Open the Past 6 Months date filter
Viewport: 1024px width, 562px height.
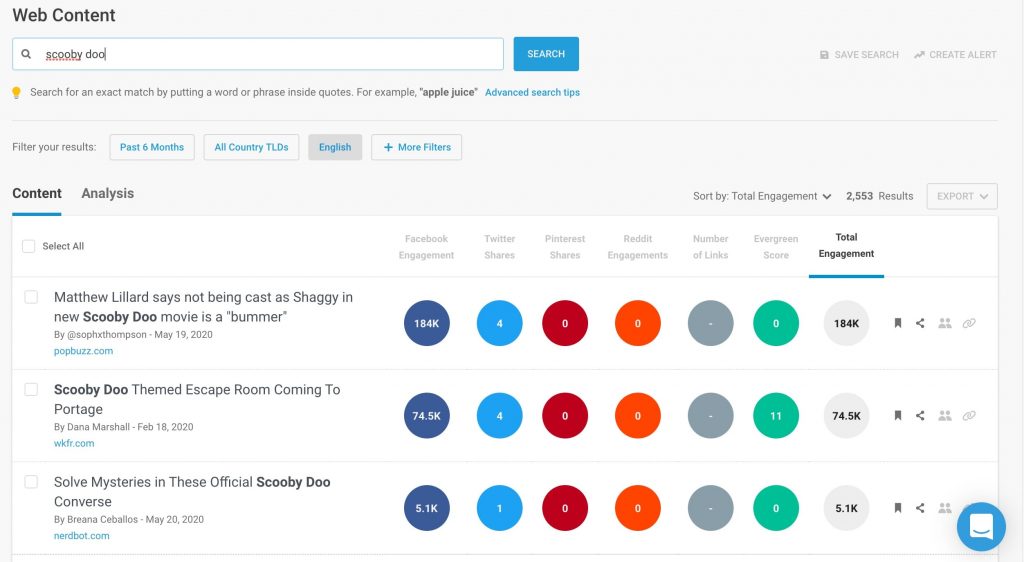[x=152, y=148]
